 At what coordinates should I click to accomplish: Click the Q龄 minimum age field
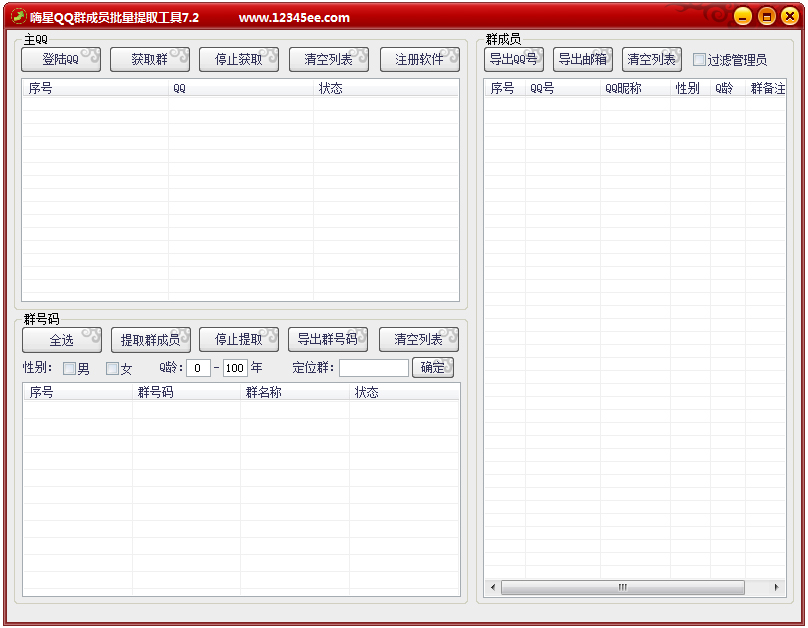198,368
